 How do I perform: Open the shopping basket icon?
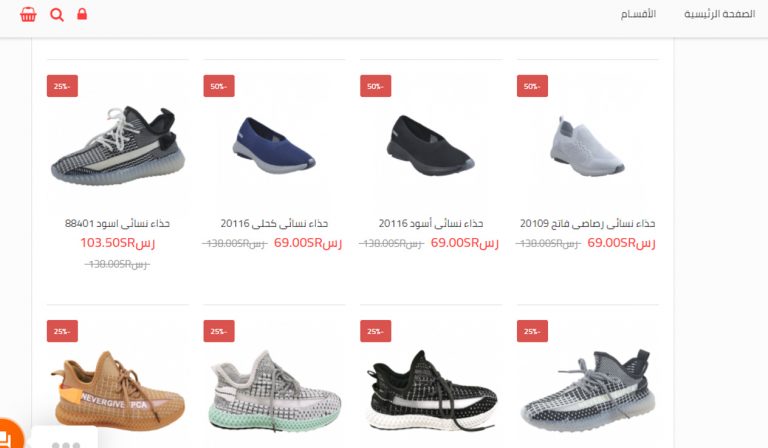[28, 15]
